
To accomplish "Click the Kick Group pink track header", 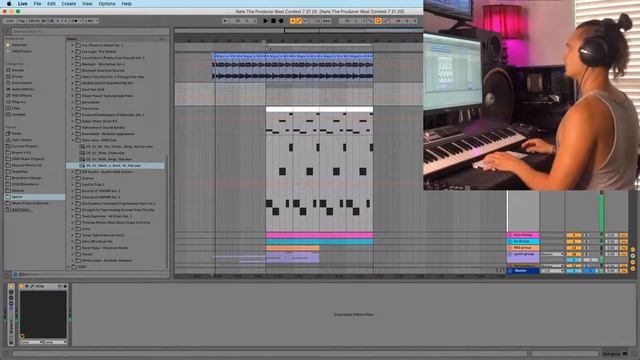I will [523, 235].
